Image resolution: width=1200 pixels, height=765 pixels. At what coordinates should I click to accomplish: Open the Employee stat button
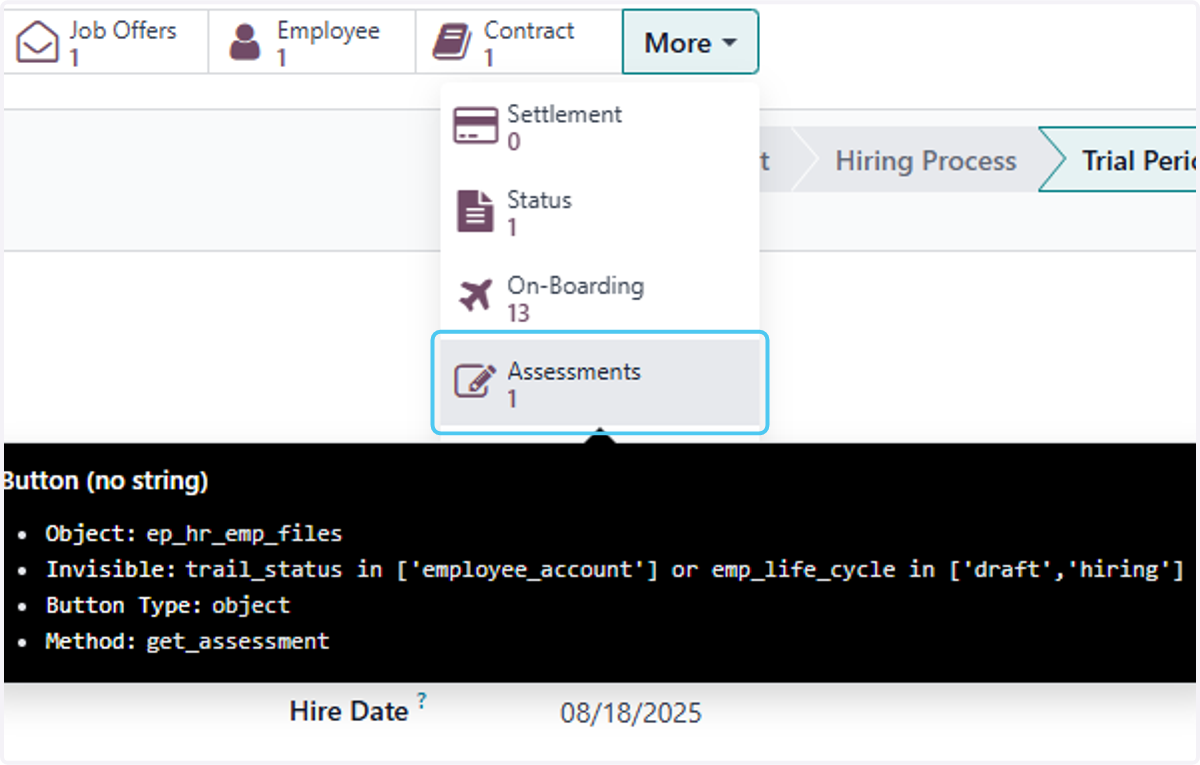pyautogui.click(x=312, y=43)
